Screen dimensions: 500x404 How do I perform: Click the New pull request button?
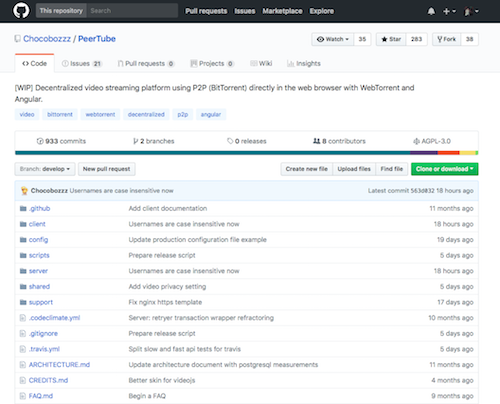pos(107,169)
